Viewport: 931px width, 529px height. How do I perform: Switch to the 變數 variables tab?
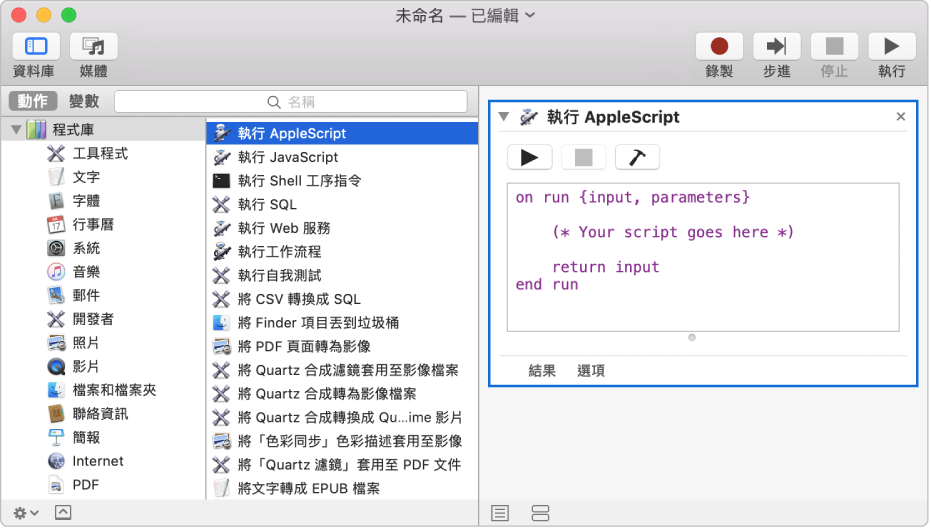(x=84, y=101)
